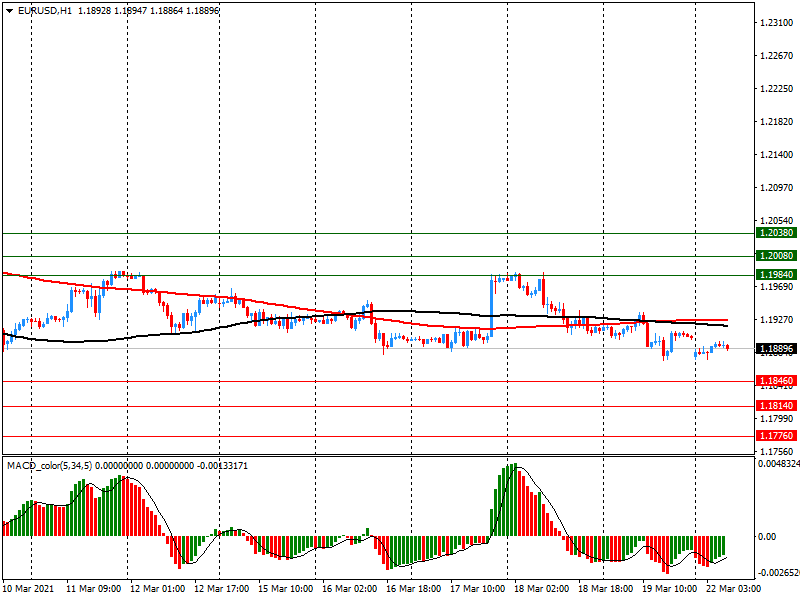
Task: Select the 17 Mar 10:00 time label
Action: point(478,590)
